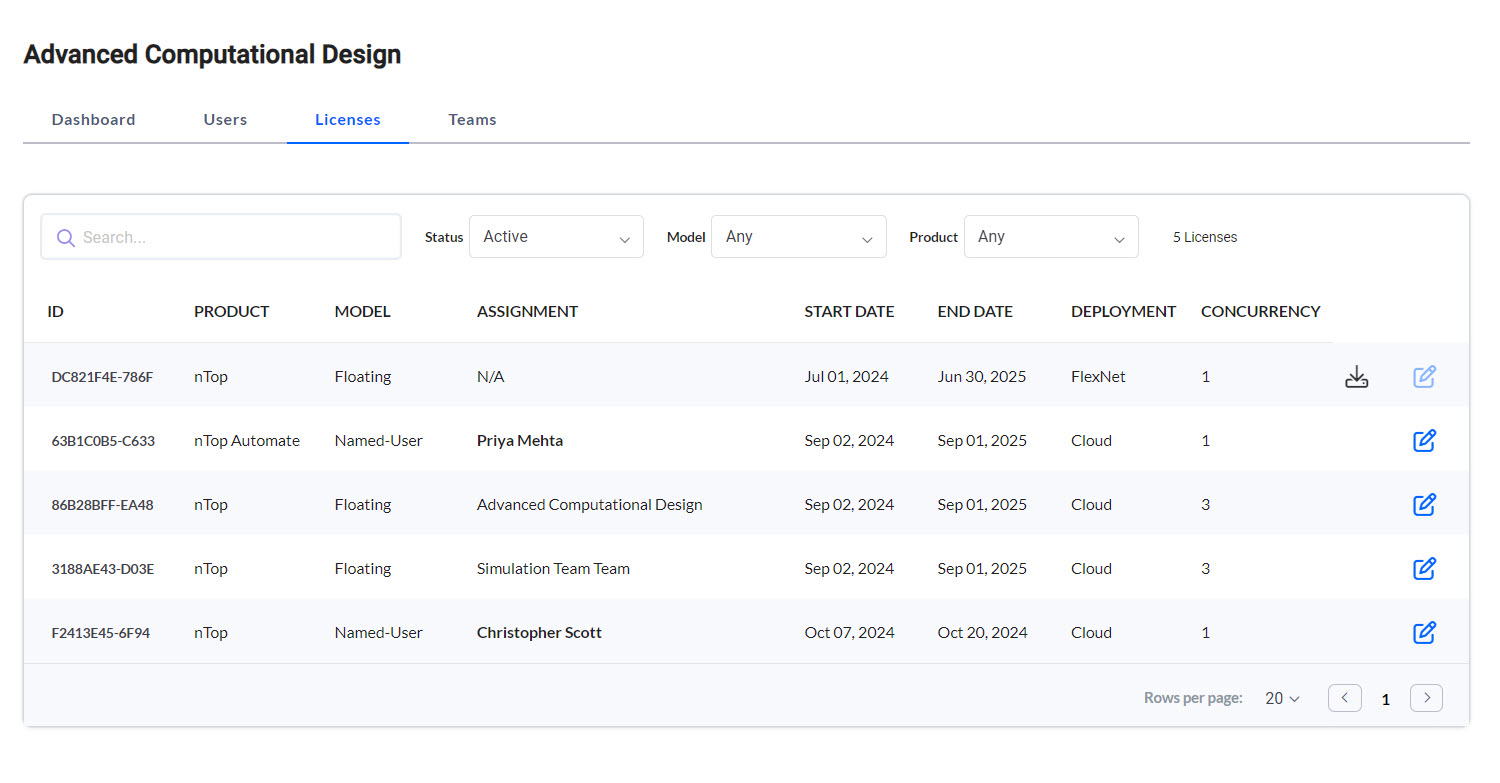Open the Model filter dropdown
1500x783 pixels.
[798, 237]
